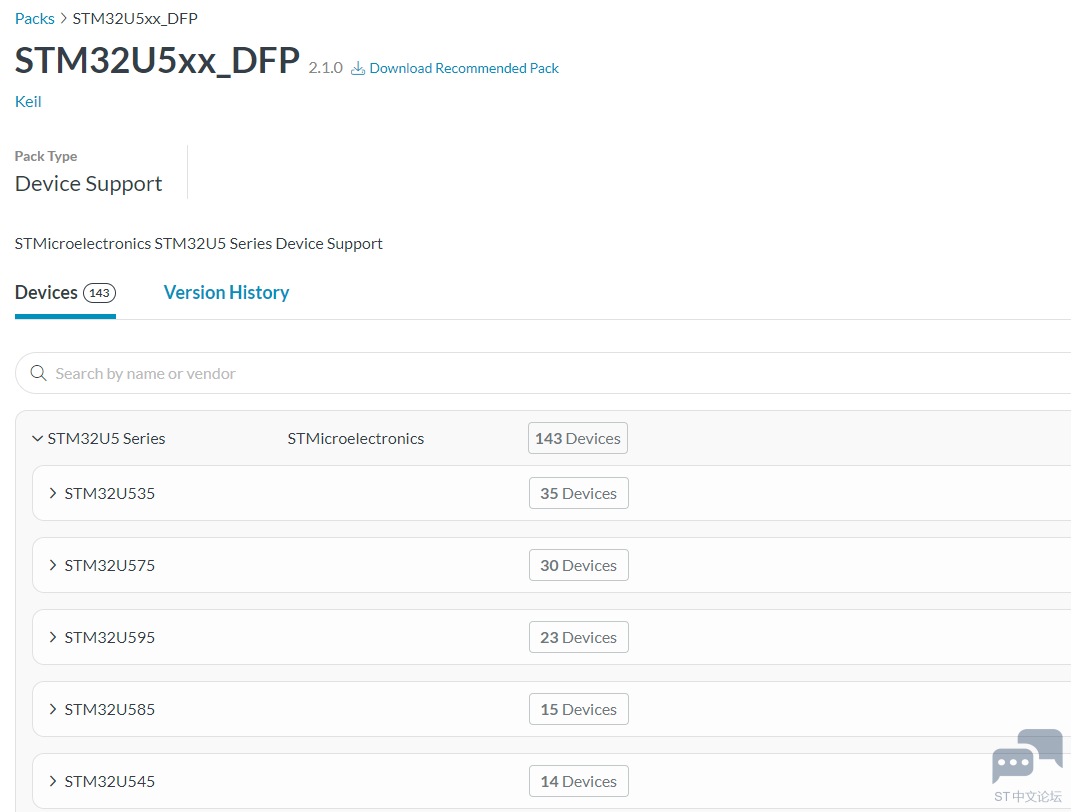1071x812 pixels.
Task: Collapse the STM32U5 Series group
Action: click(38, 438)
